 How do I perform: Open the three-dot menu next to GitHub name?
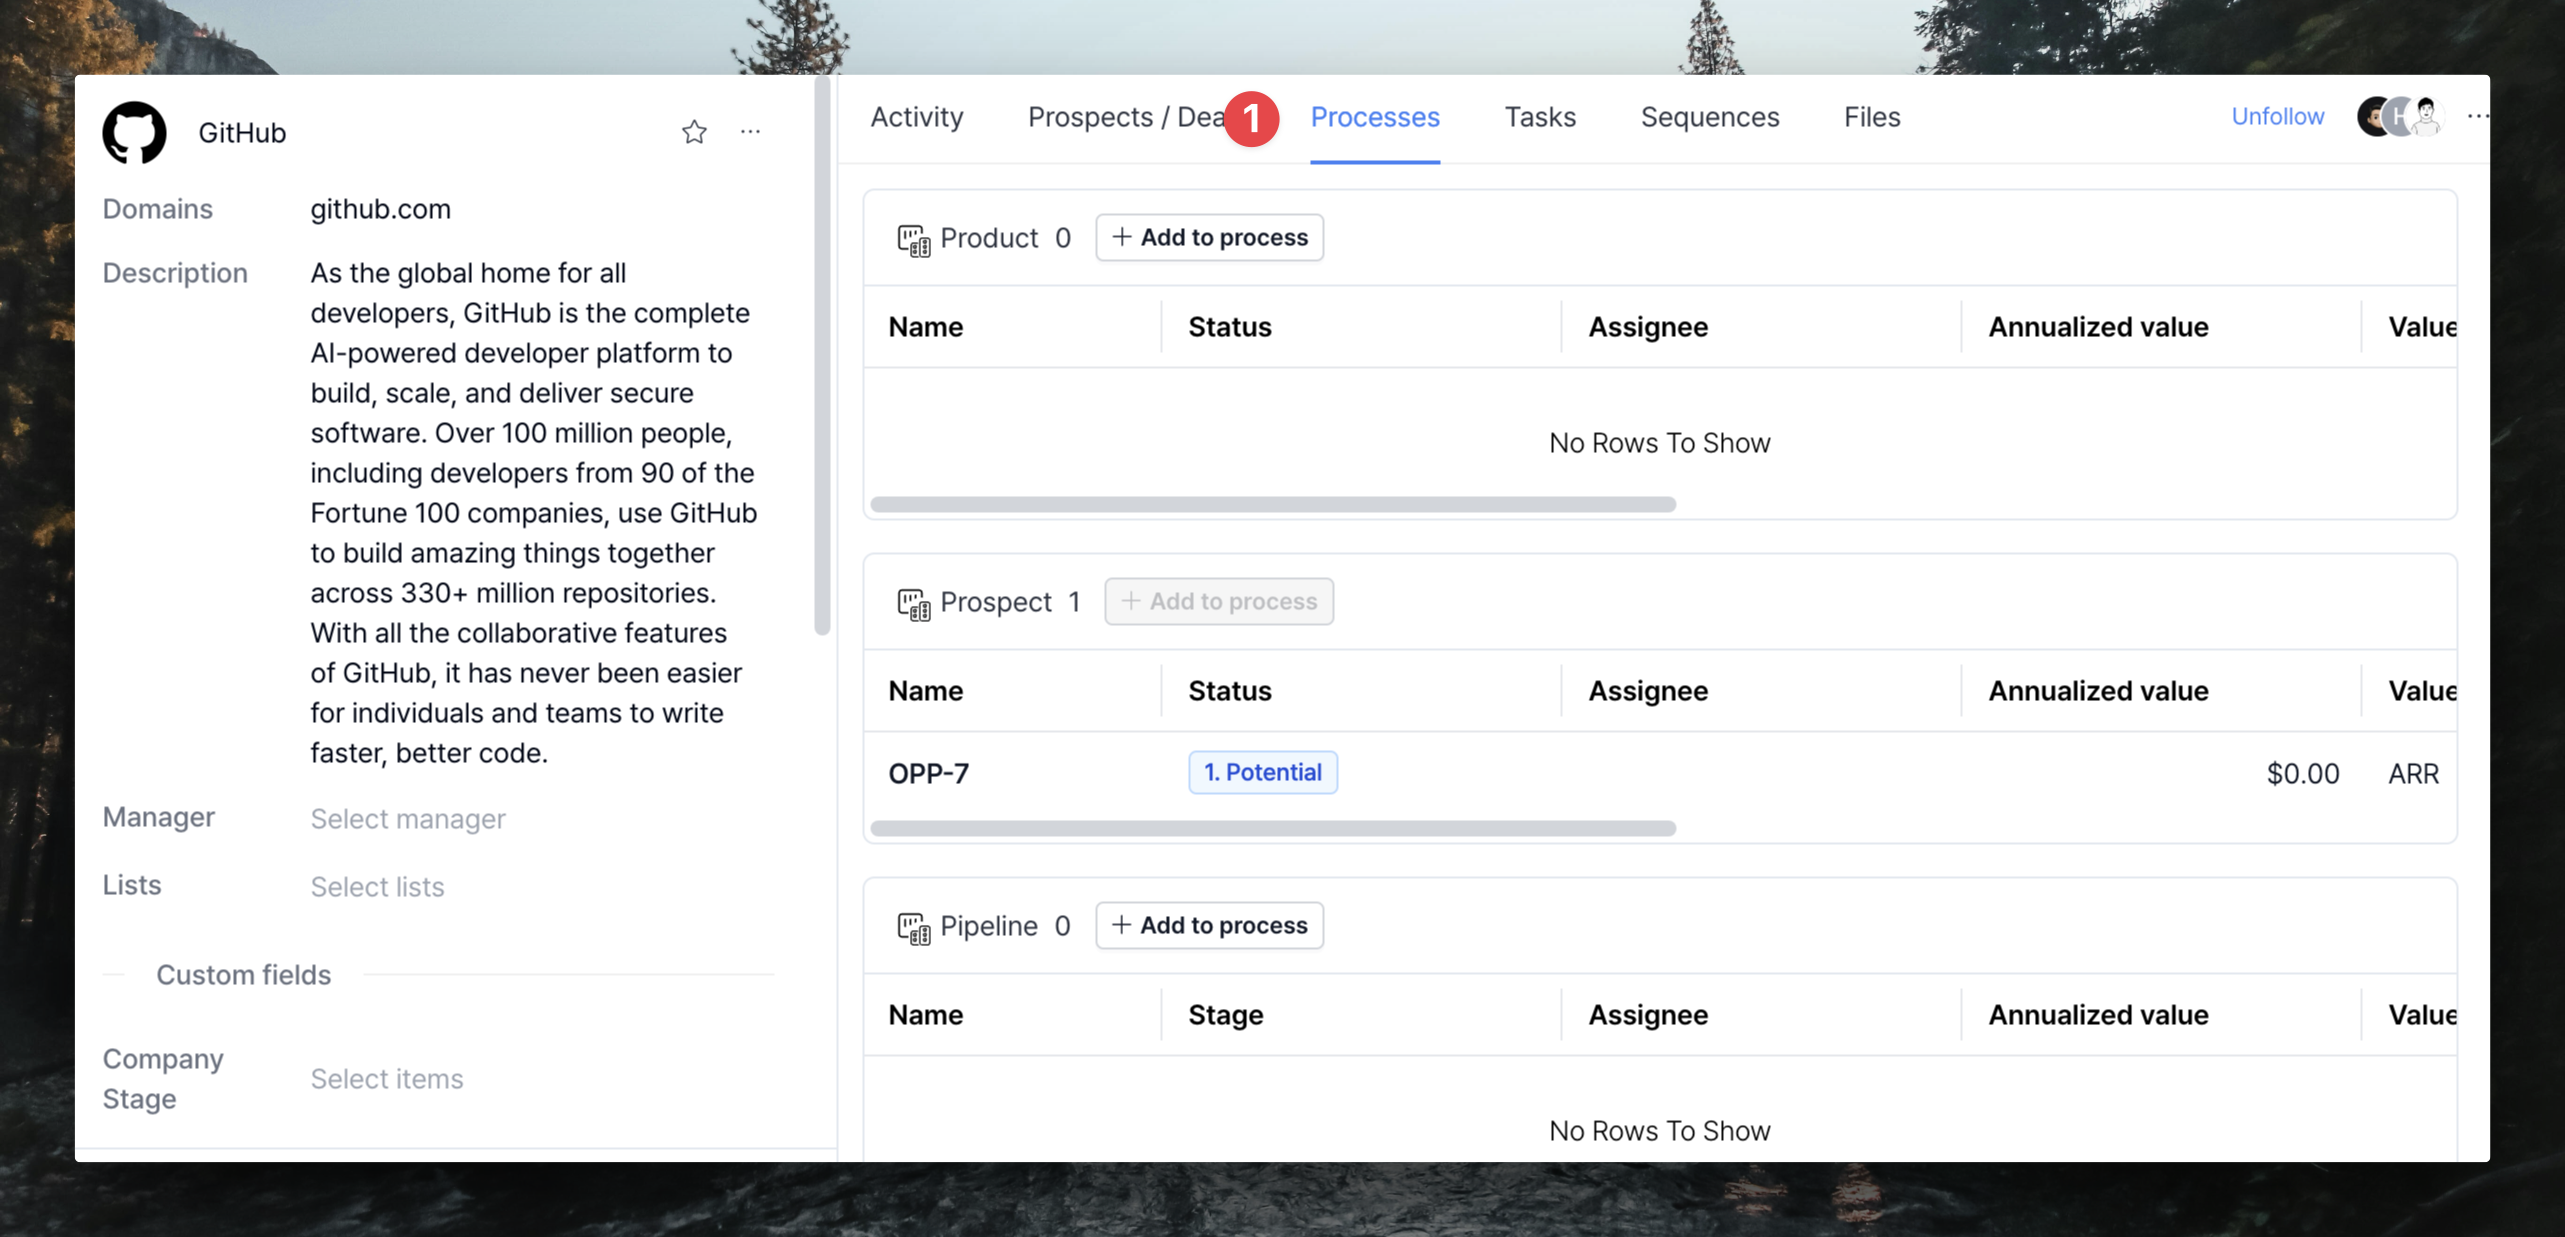point(750,132)
